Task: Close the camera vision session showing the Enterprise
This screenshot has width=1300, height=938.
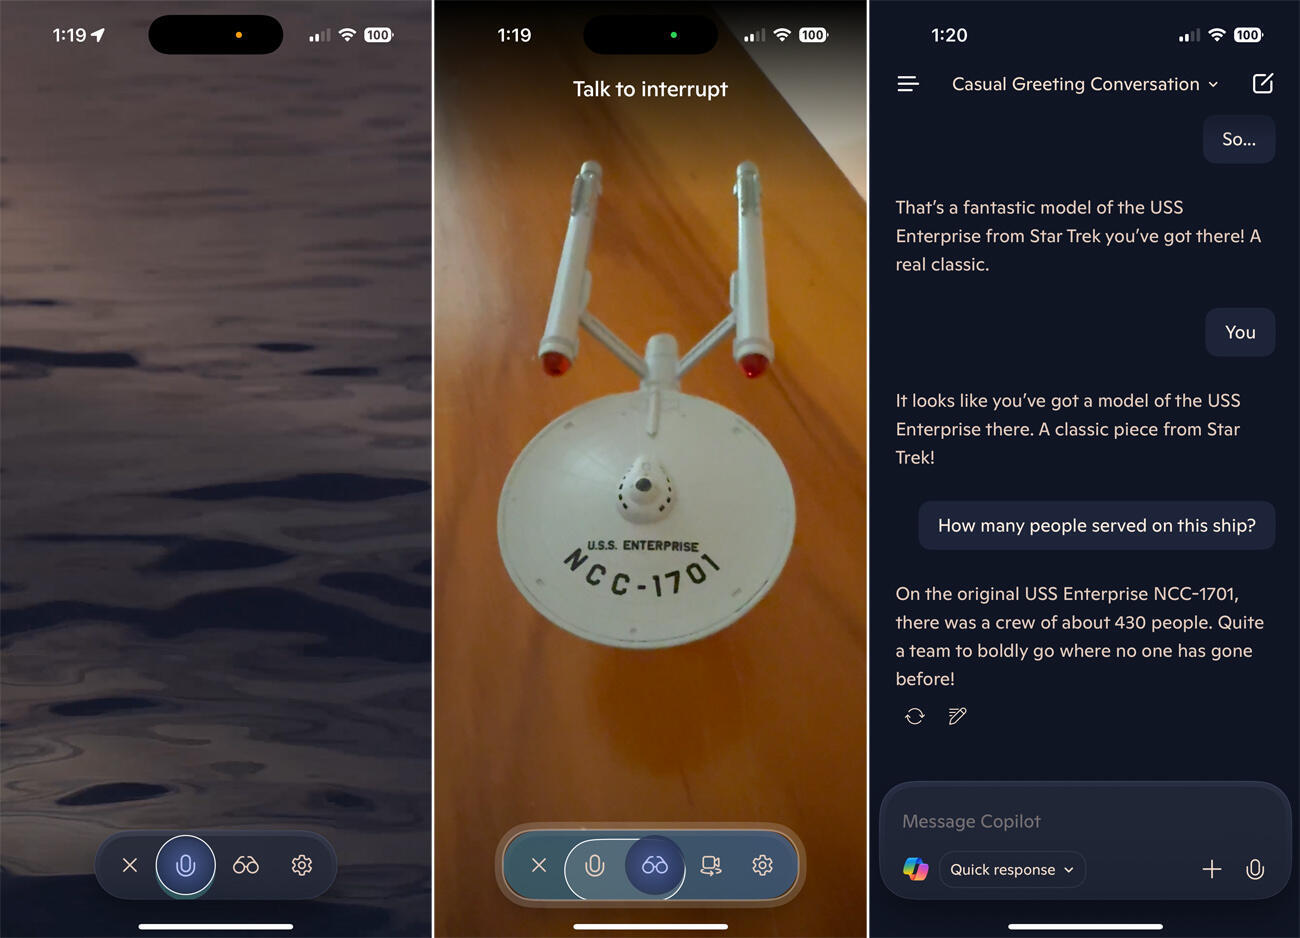Action: click(539, 865)
